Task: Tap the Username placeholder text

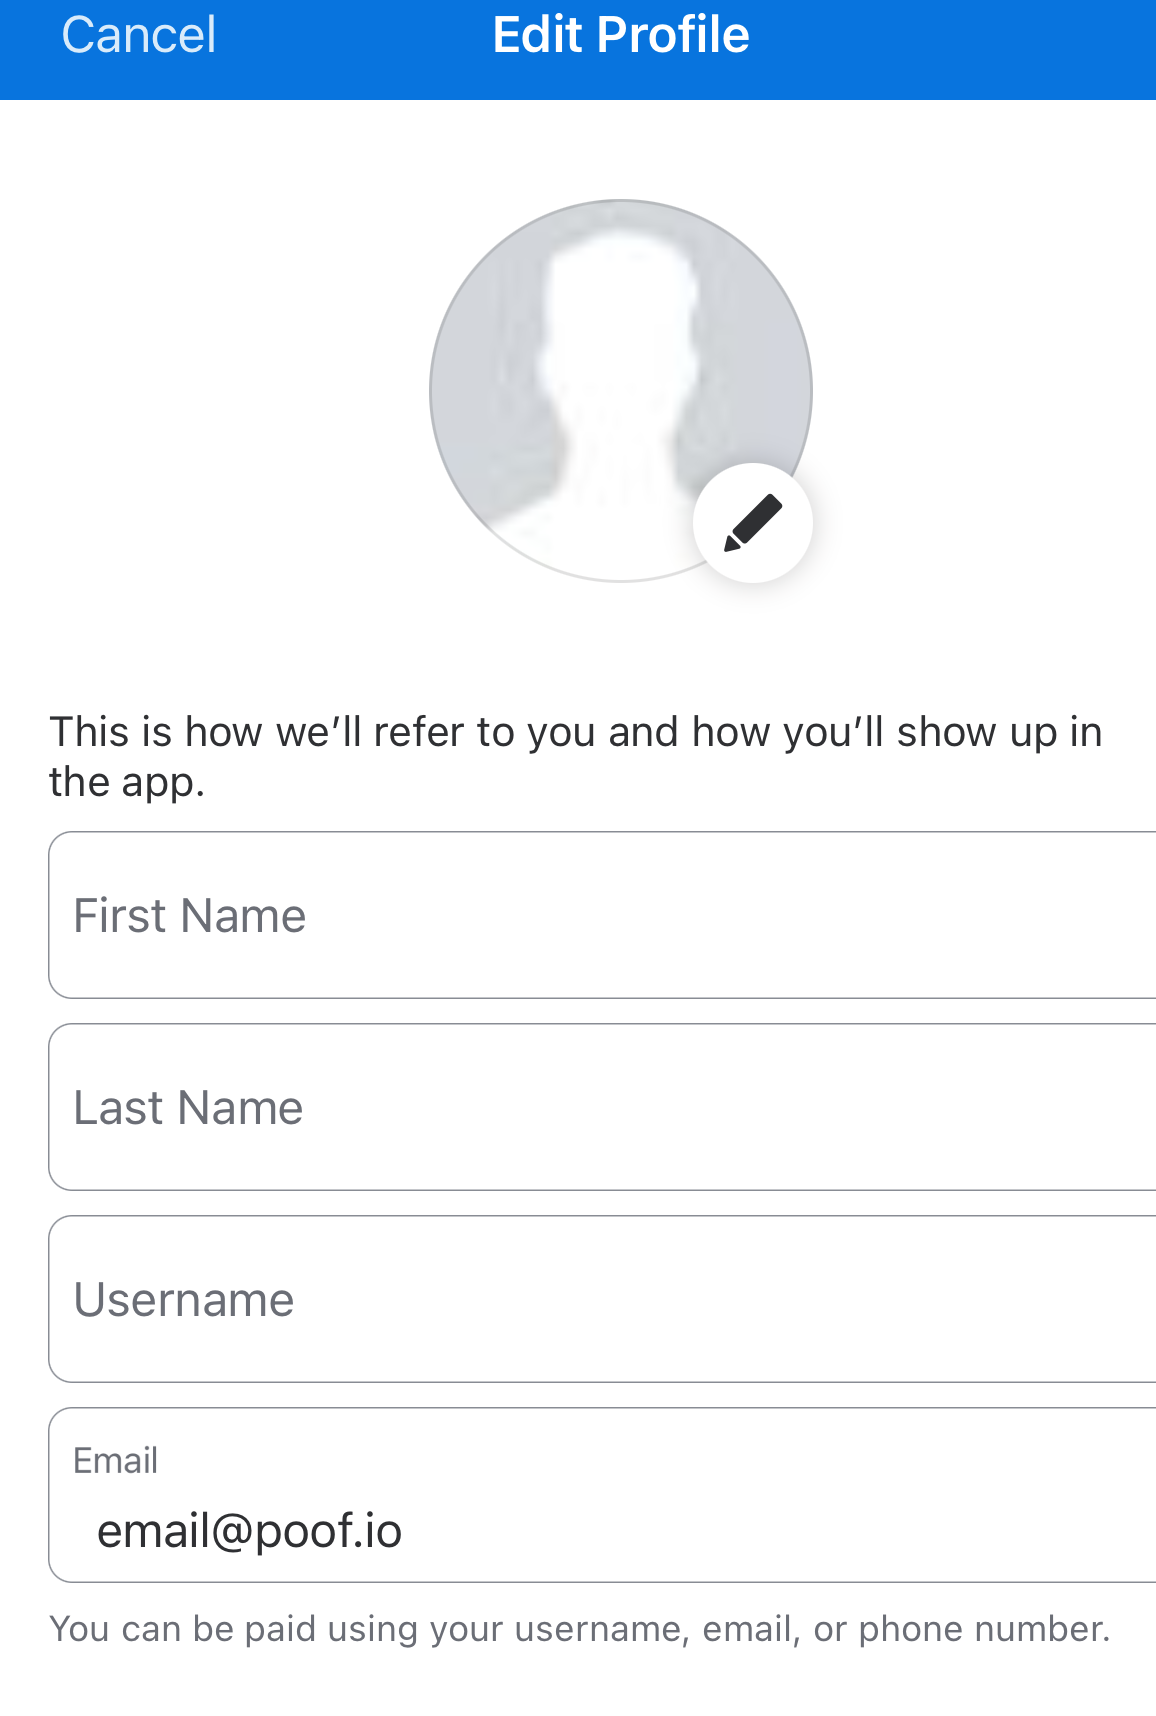Action: 184,1300
